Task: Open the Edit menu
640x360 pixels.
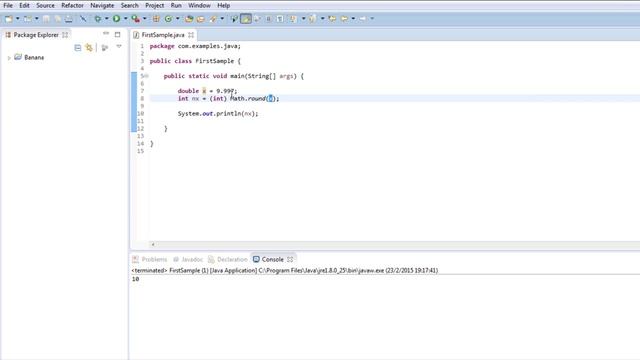Action: [x=24, y=5]
